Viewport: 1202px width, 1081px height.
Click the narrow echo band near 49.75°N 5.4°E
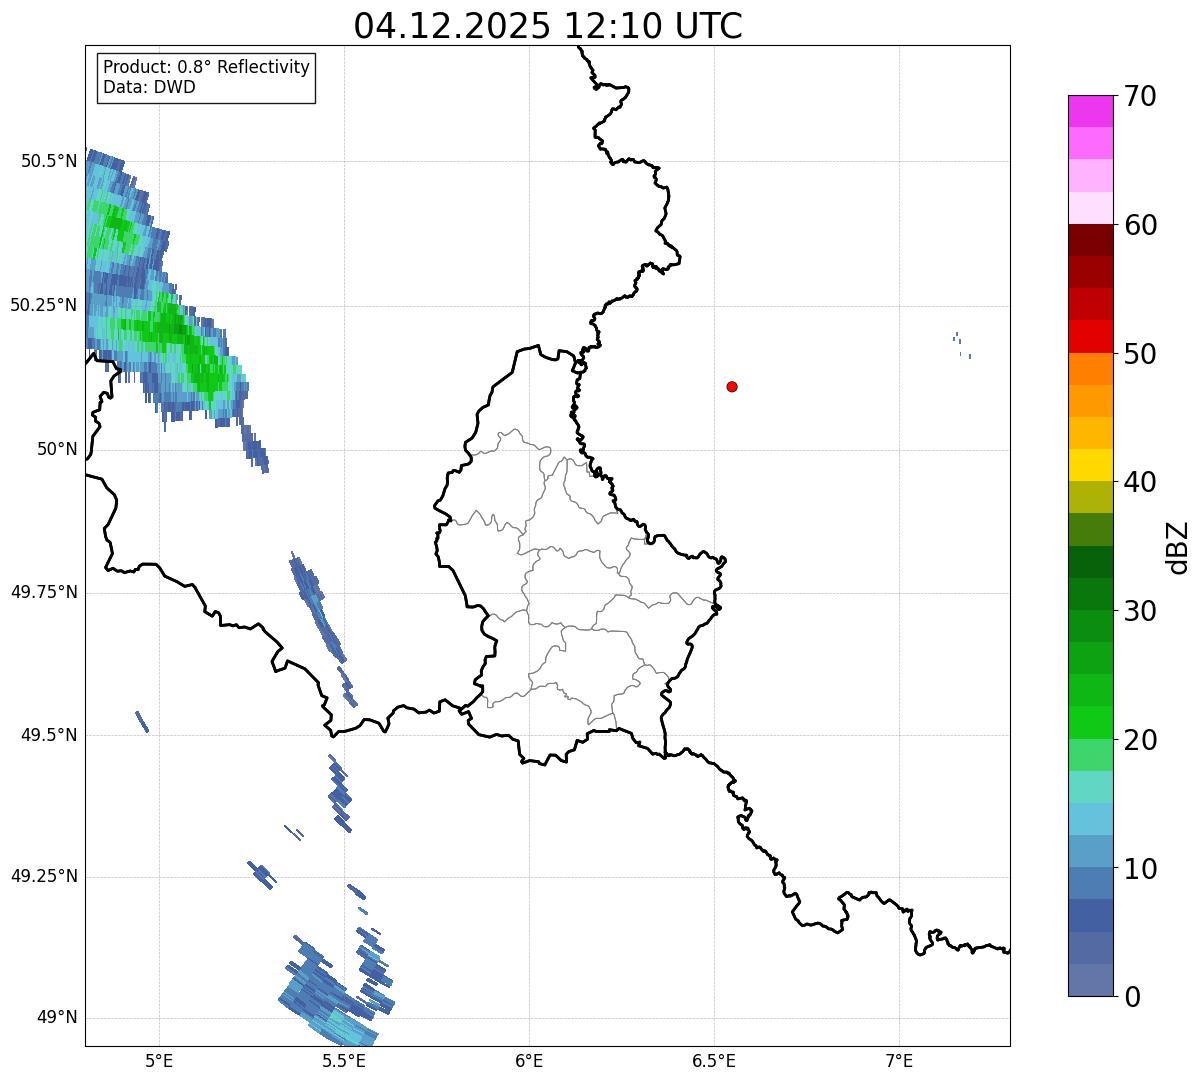(x=320, y=610)
